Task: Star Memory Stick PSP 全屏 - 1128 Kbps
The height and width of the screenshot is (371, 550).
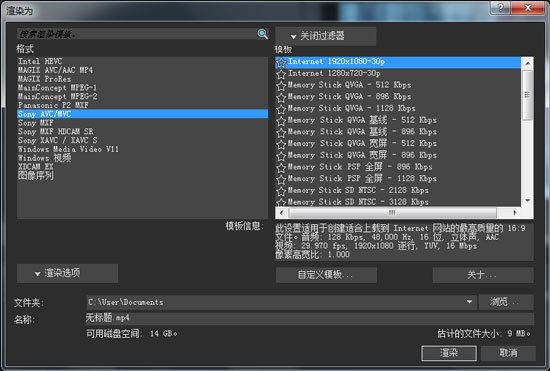Action: (281, 179)
